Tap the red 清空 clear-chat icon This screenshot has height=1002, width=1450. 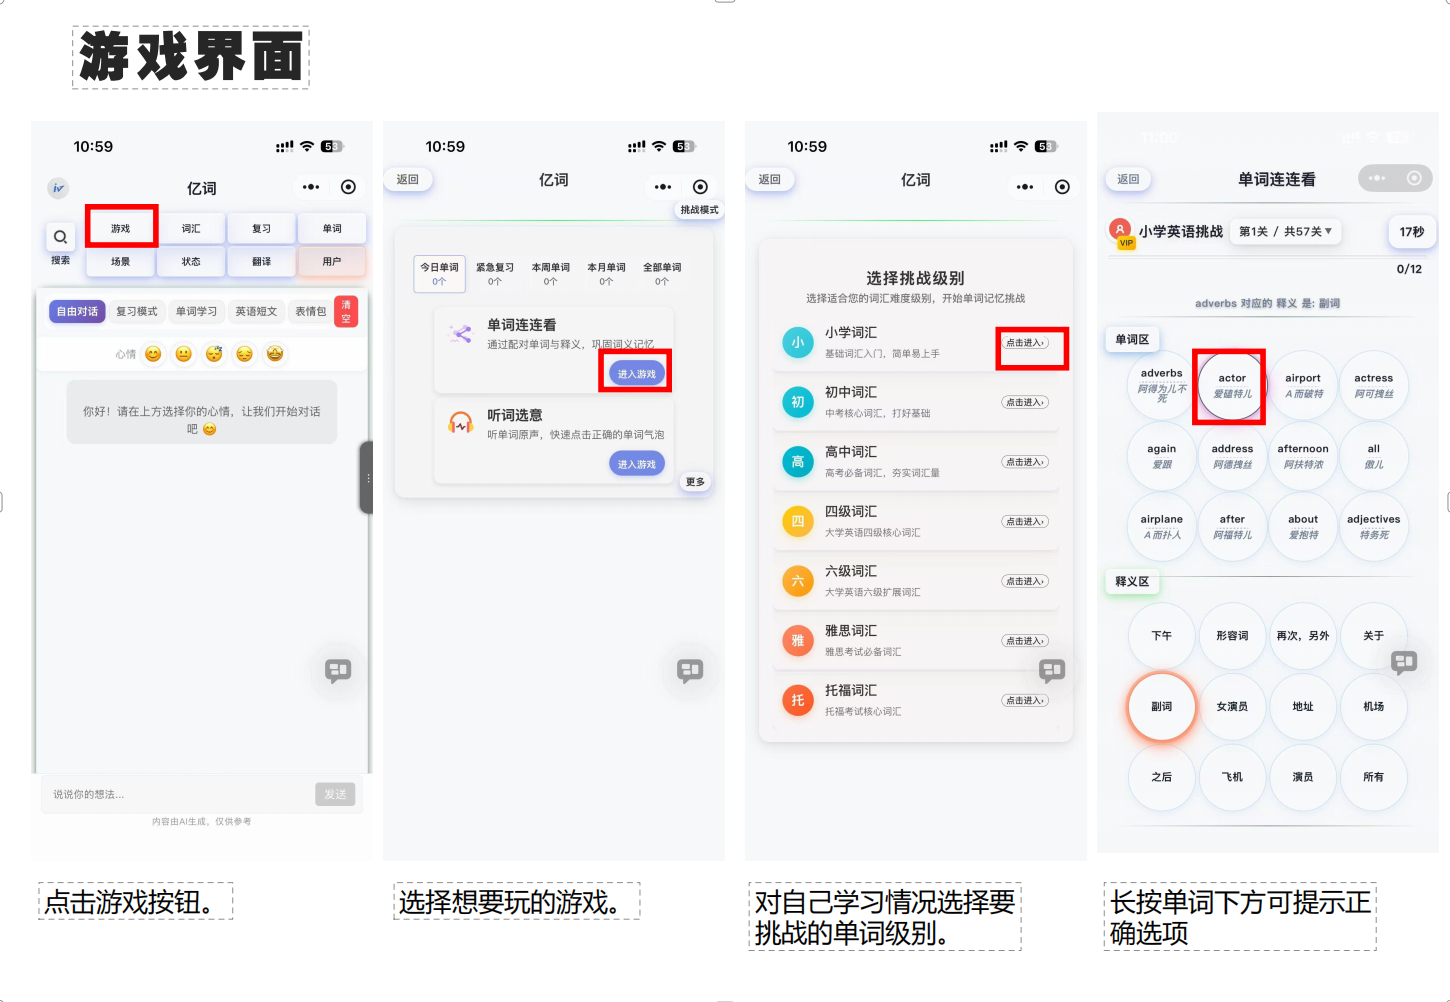[345, 311]
